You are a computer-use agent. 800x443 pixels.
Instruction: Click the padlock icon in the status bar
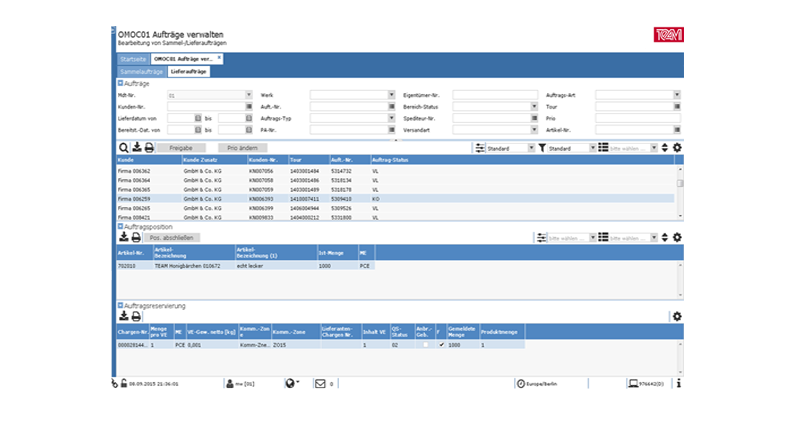[x=123, y=383]
